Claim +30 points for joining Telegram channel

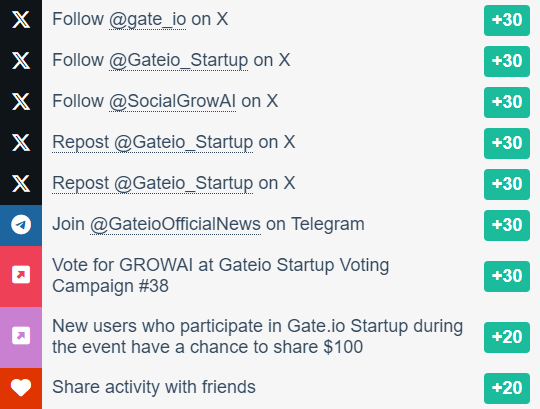click(507, 225)
